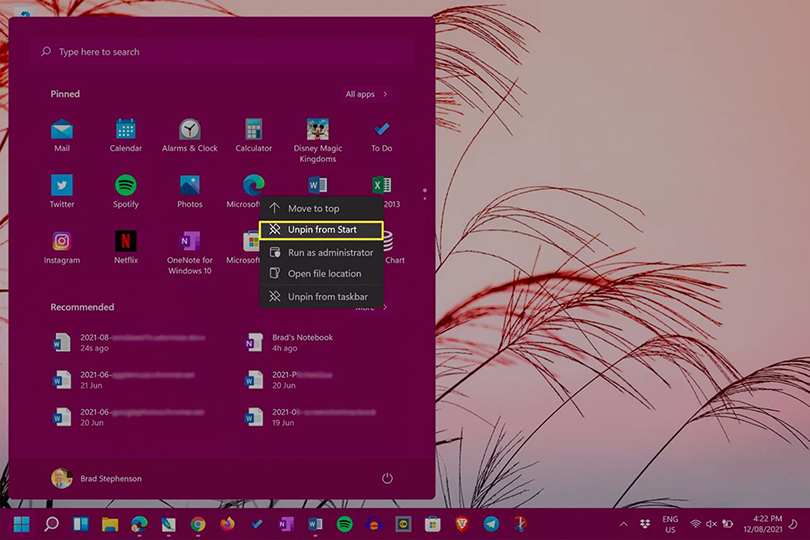Open OneNote for Windows 10
Image resolution: width=810 pixels, height=540 pixels.
[190, 252]
